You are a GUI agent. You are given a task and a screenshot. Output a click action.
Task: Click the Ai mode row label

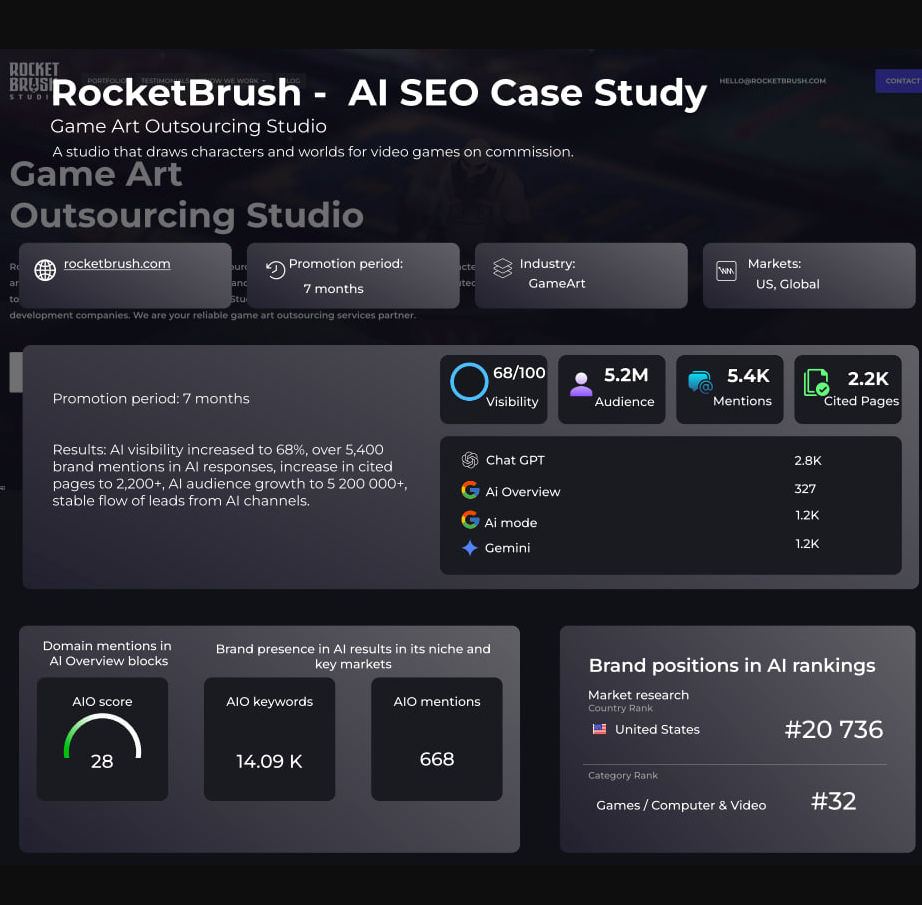click(510, 523)
